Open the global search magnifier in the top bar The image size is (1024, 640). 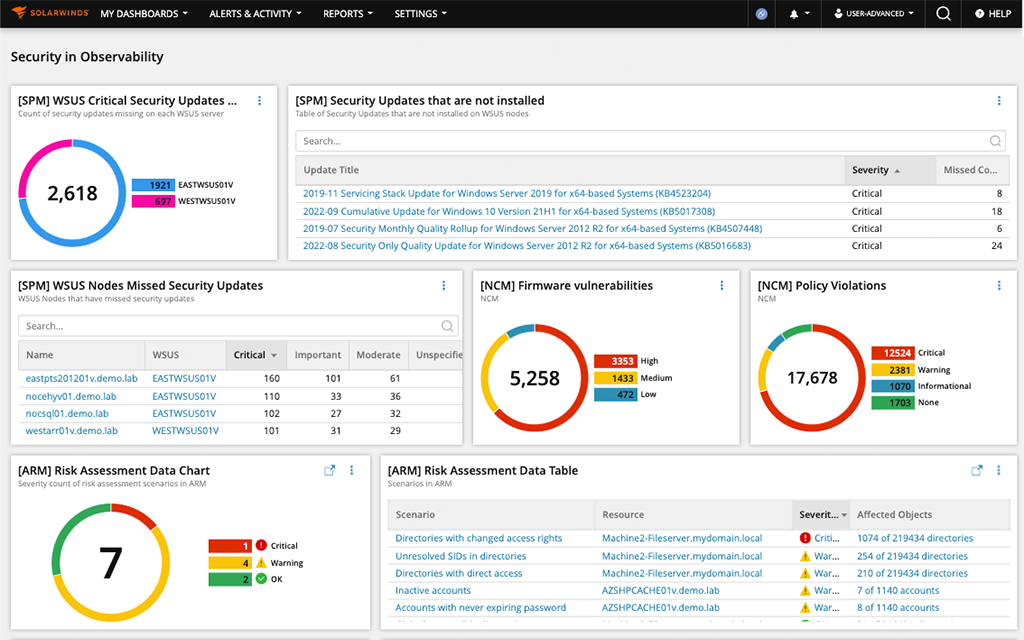[x=941, y=14]
